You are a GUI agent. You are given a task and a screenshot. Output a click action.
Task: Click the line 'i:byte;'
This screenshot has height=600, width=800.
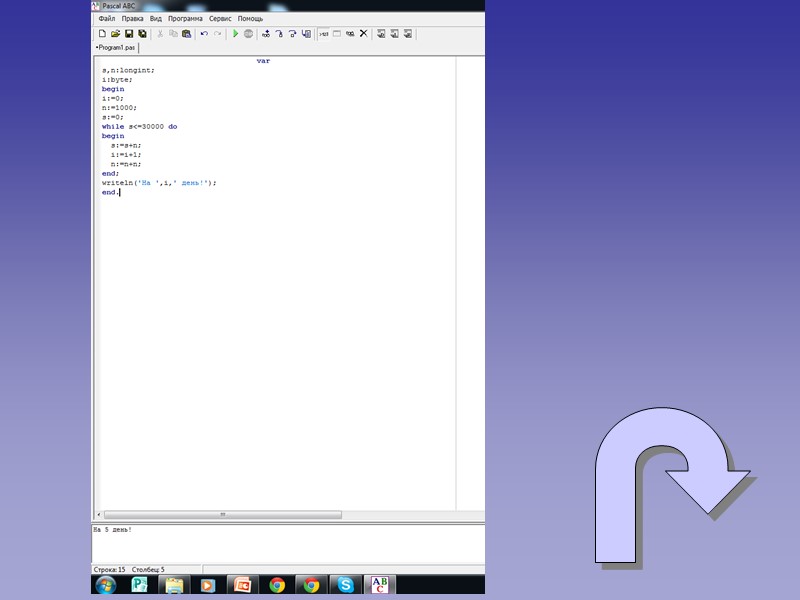pyautogui.click(x=117, y=80)
